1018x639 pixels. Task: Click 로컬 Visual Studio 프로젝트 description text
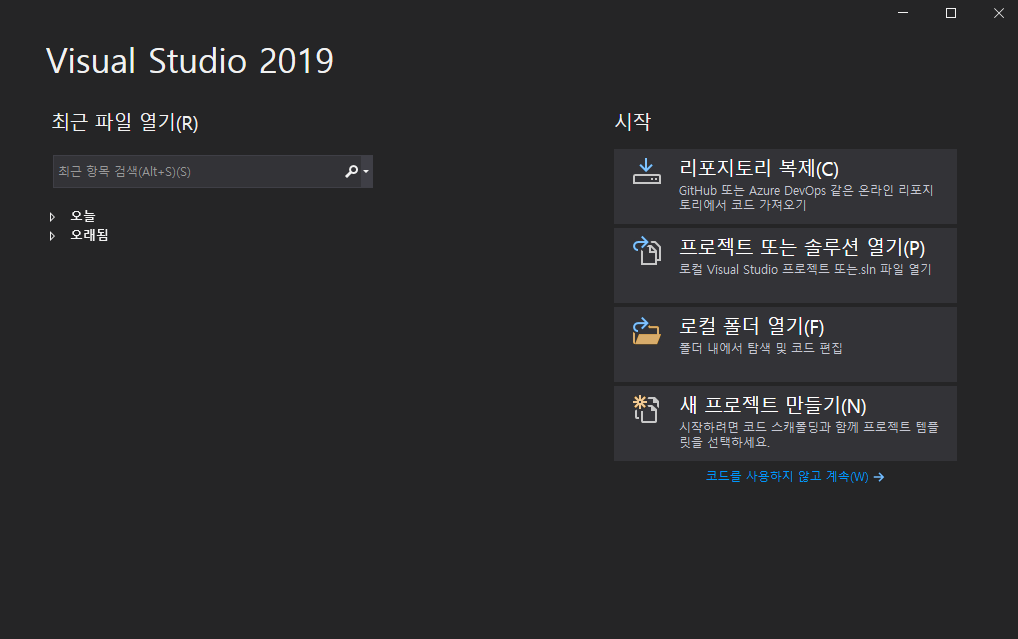pos(805,269)
